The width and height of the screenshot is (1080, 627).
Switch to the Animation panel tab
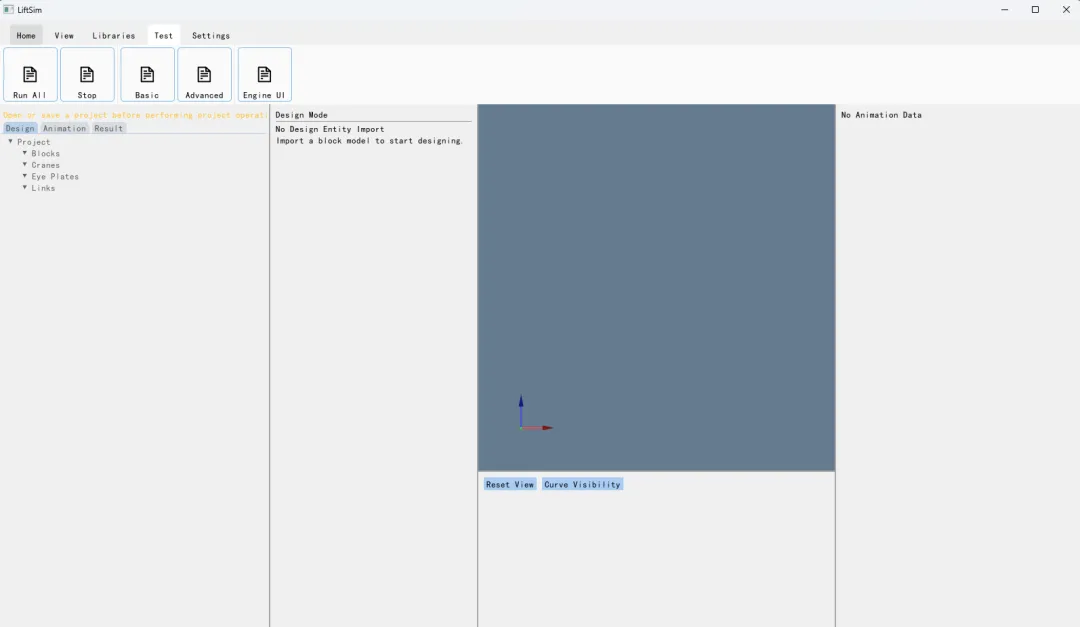pyautogui.click(x=64, y=128)
